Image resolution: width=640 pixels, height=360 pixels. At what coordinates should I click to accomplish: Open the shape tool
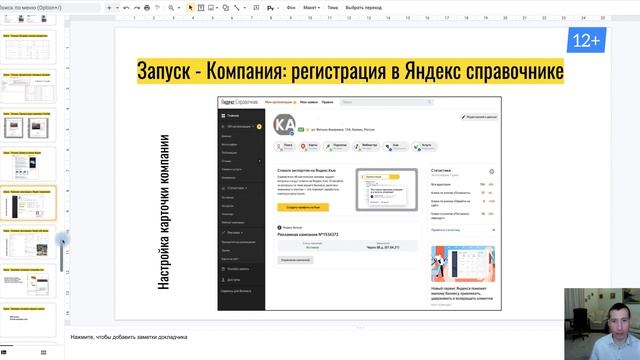225,8
